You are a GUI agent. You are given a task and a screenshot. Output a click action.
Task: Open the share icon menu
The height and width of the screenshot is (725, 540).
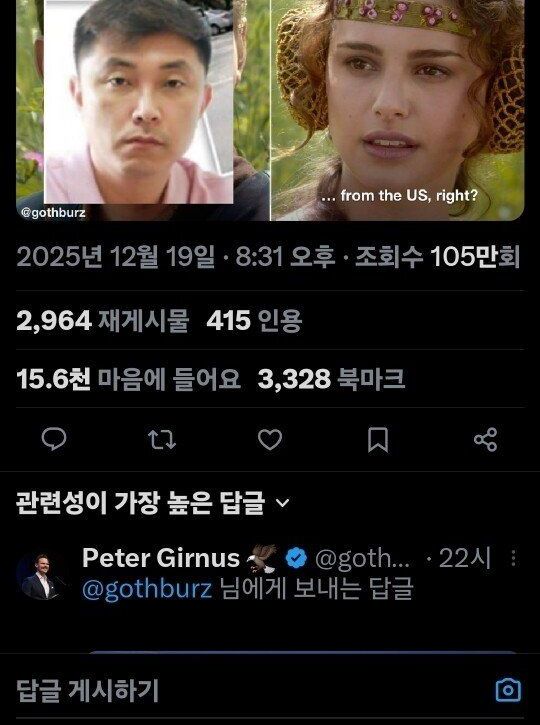[x=485, y=439]
